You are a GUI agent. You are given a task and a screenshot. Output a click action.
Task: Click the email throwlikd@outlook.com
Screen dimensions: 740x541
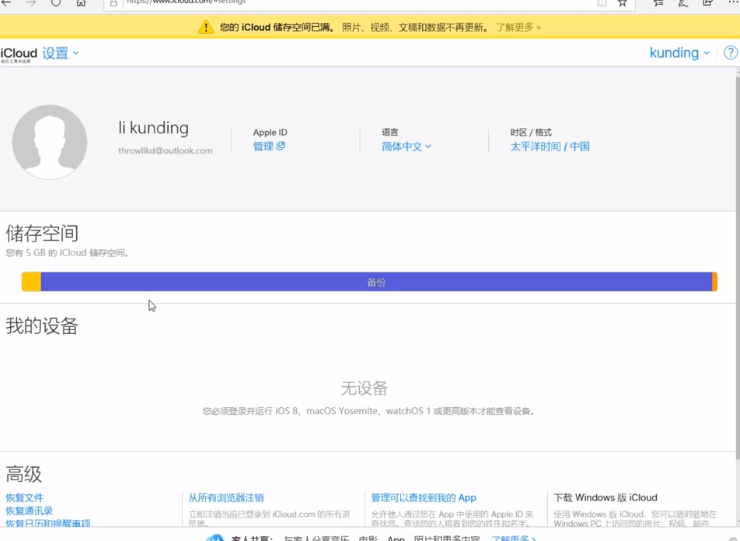tap(165, 151)
